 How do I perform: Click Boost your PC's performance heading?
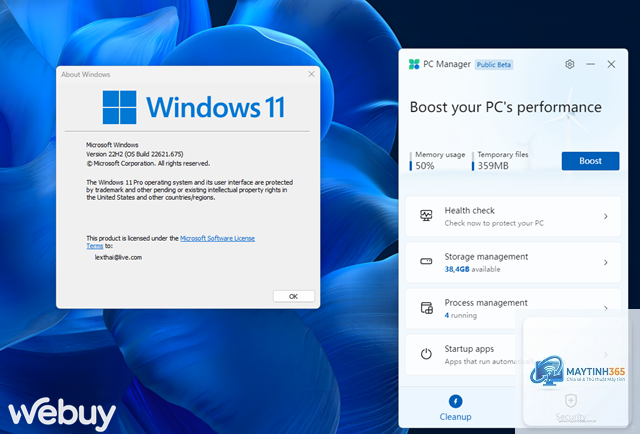coord(505,107)
